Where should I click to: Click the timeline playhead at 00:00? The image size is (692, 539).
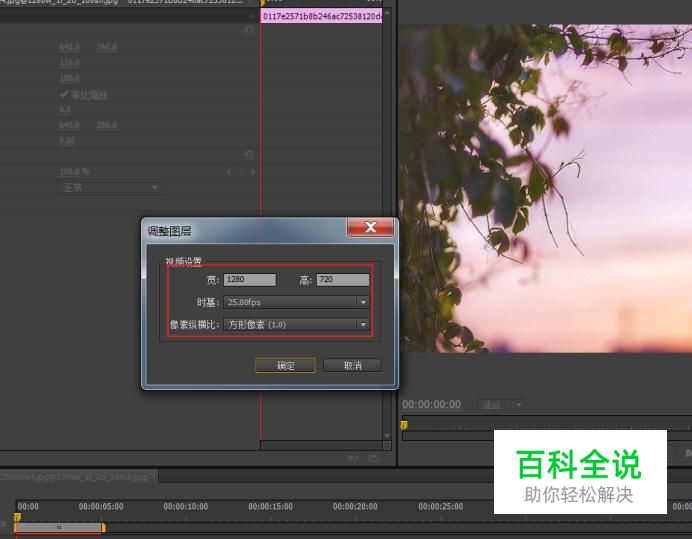click(x=17, y=516)
